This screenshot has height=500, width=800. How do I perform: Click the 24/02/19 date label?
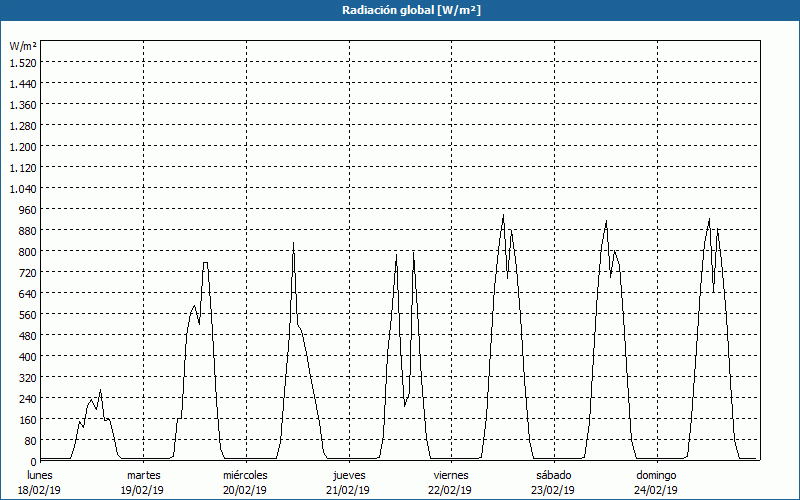pos(656,490)
